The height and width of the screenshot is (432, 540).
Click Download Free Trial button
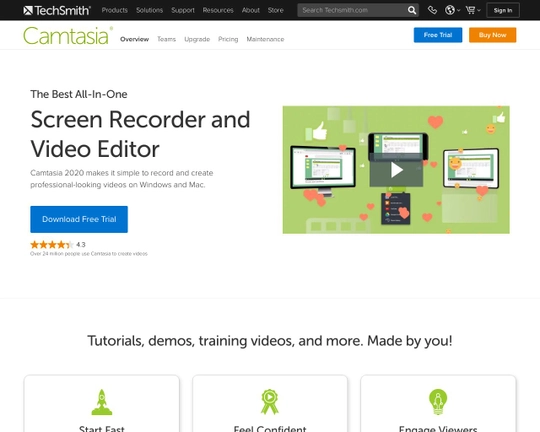click(x=79, y=219)
